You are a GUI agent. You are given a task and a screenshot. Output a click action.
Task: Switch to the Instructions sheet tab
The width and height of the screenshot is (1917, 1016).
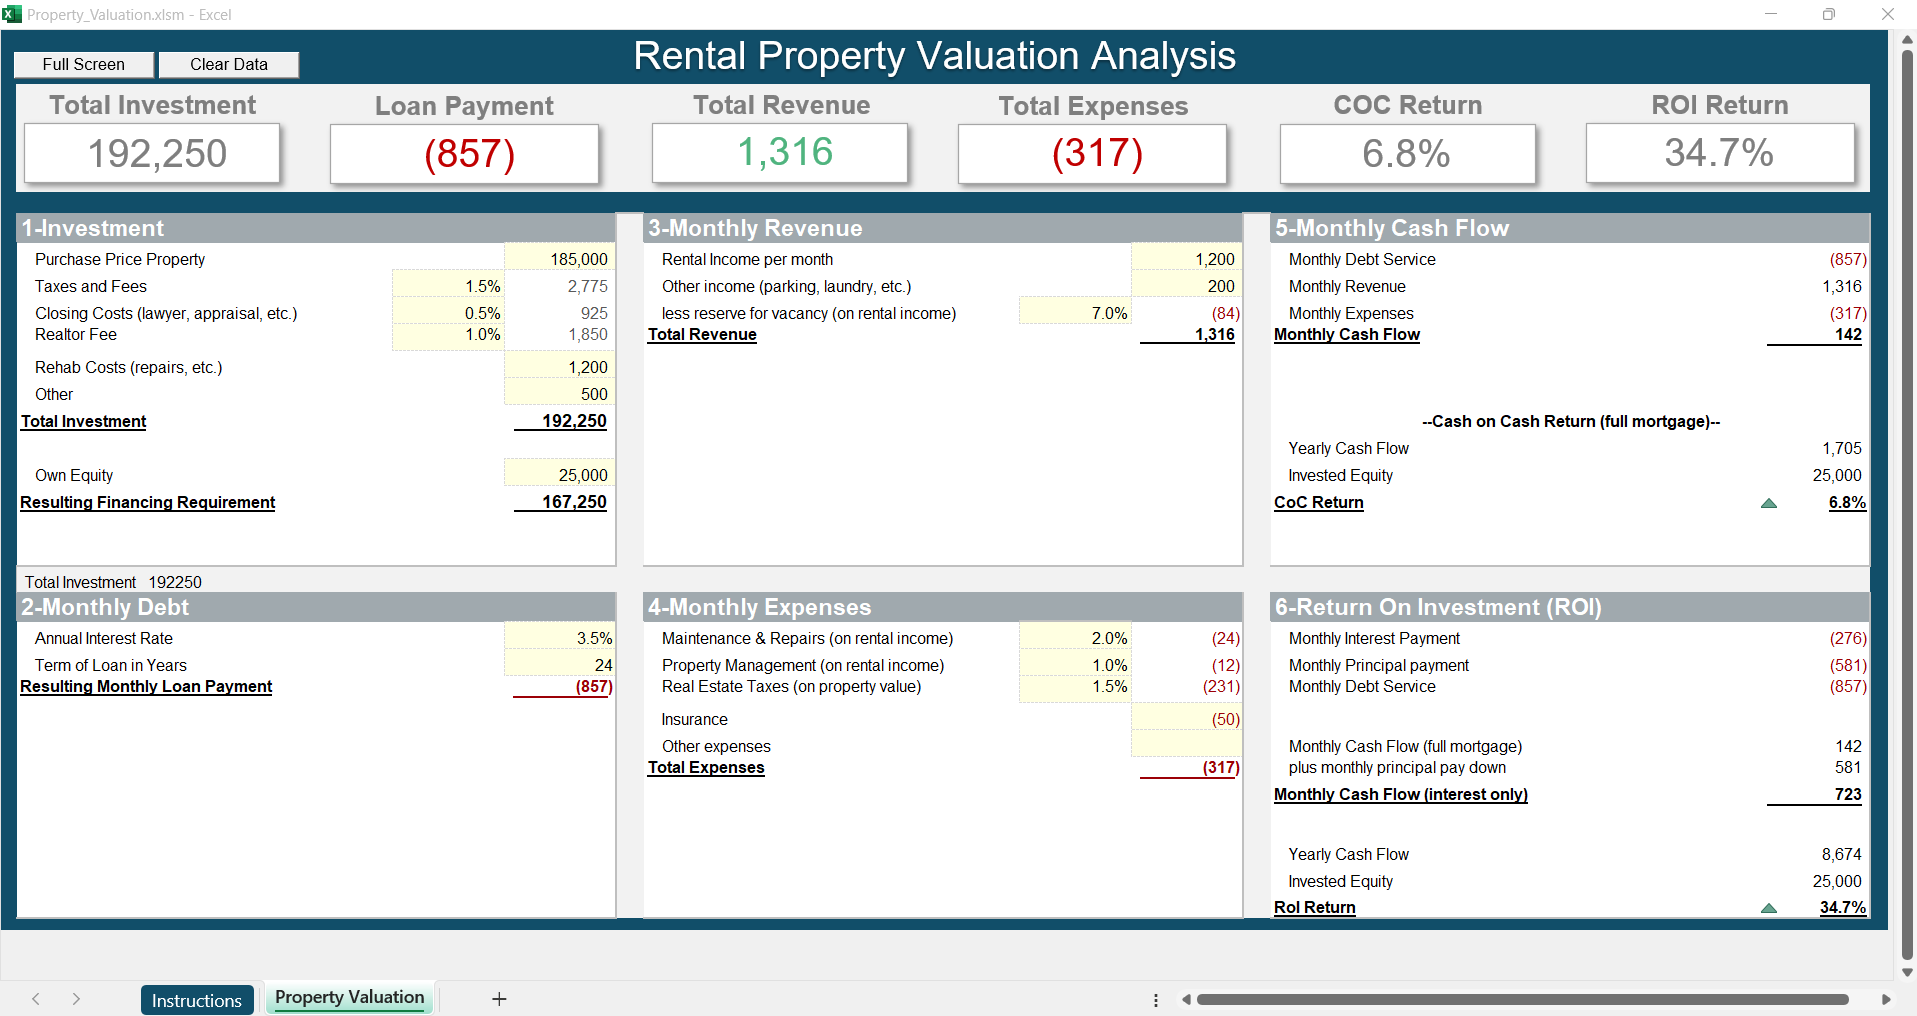[196, 1000]
